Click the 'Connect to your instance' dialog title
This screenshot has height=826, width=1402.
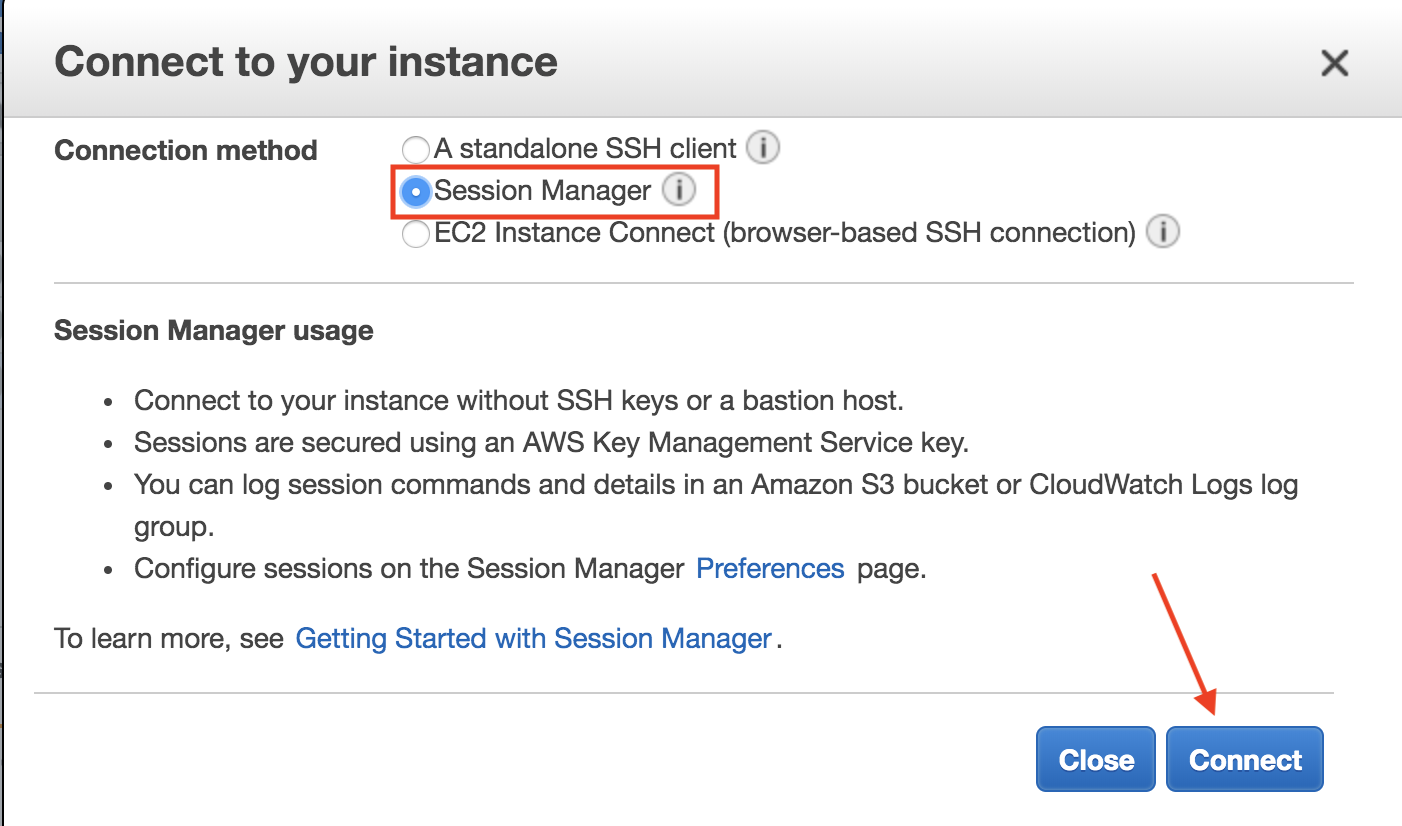[x=306, y=62]
